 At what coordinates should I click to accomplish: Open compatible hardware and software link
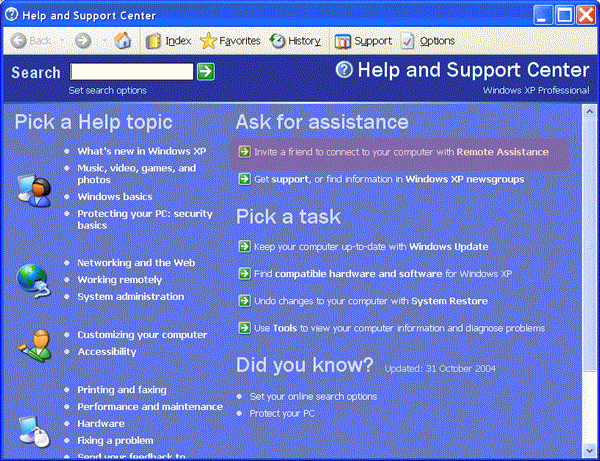383,274
